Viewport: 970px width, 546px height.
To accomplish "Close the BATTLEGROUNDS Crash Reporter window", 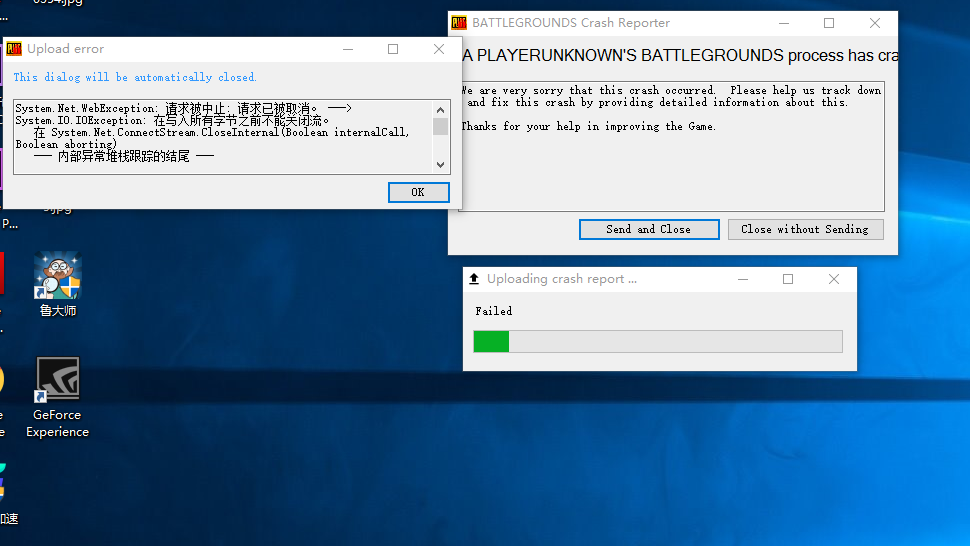I will point(875,23).
